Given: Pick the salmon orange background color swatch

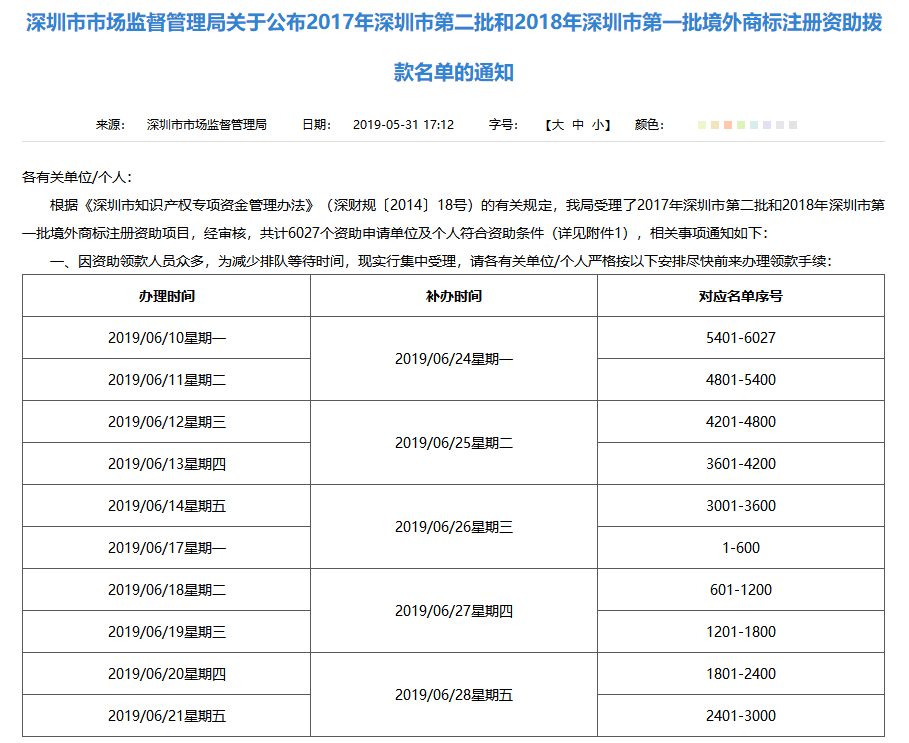Looking at the screenshot, I should [728, 126].
